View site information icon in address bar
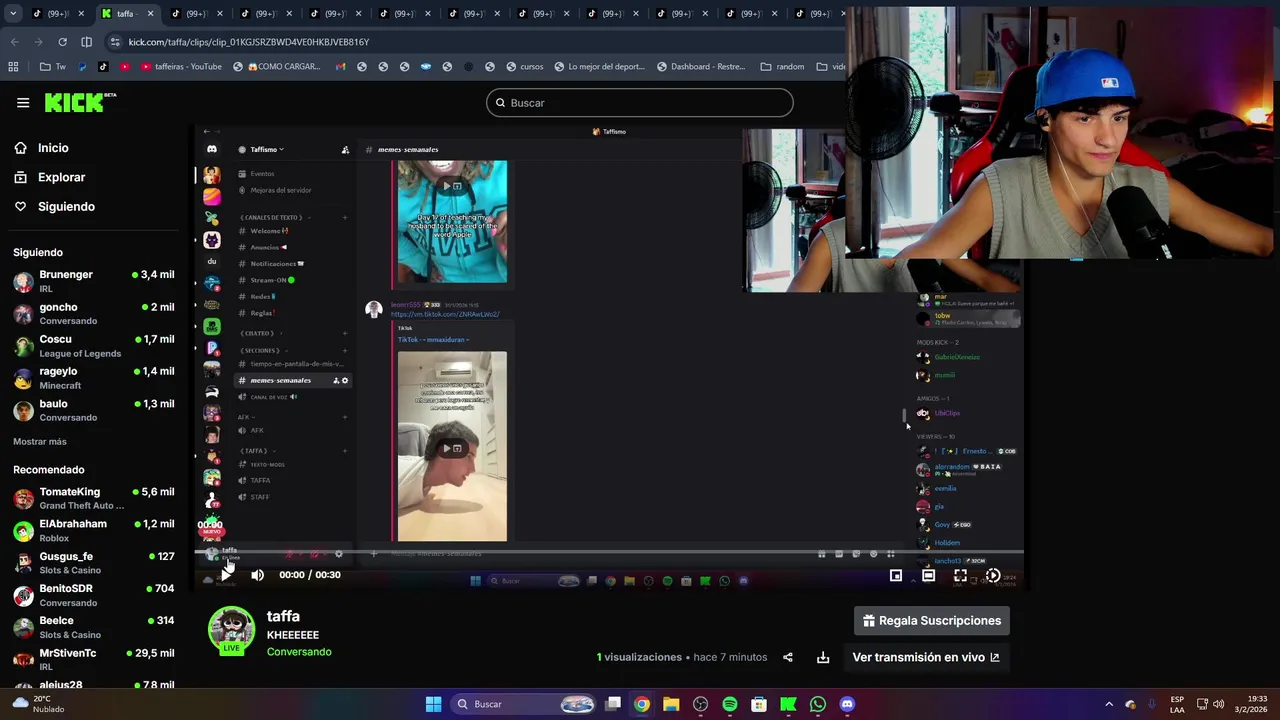 116,42
